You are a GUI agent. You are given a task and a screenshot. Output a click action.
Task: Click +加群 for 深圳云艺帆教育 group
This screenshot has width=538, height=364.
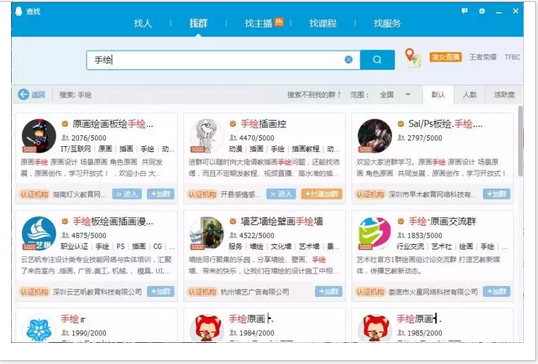point(161,292)
